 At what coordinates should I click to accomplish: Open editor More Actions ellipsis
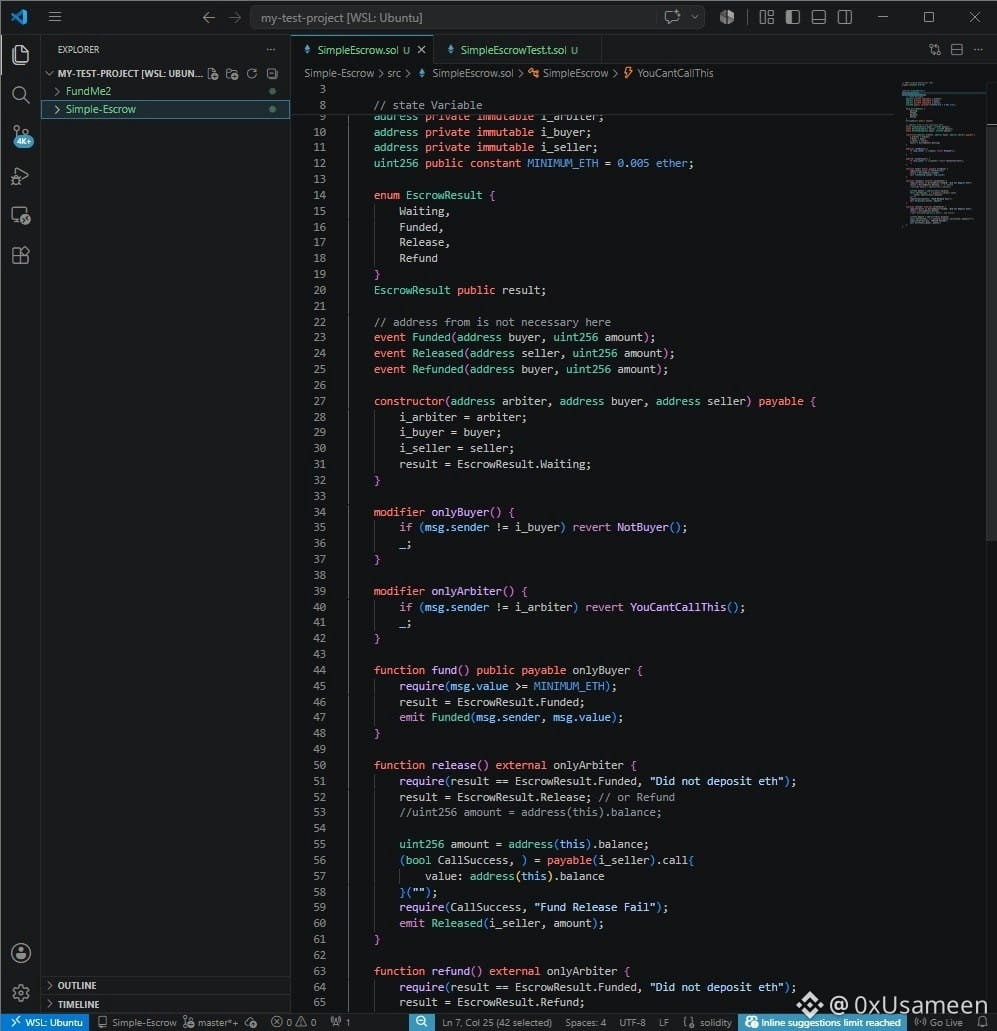[979, 49]
